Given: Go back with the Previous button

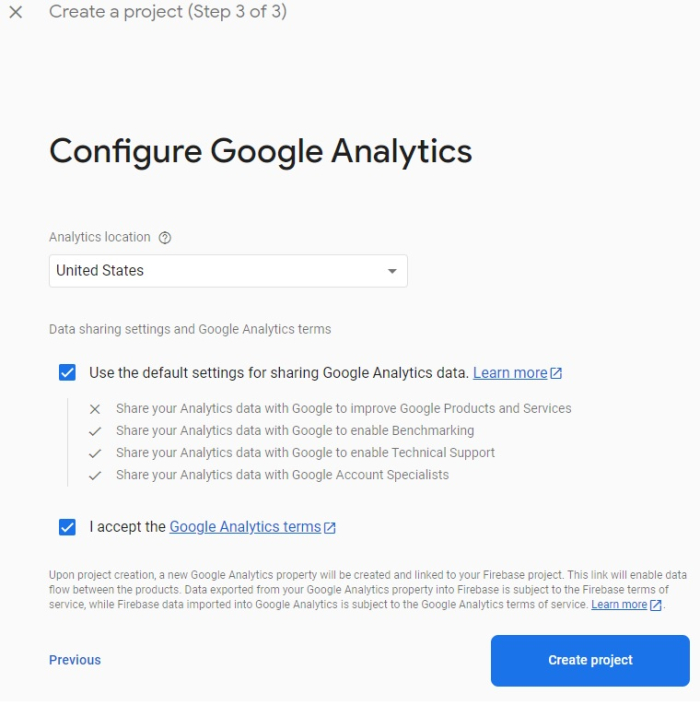Looking at the screenshot, I should tap(75, 660).
